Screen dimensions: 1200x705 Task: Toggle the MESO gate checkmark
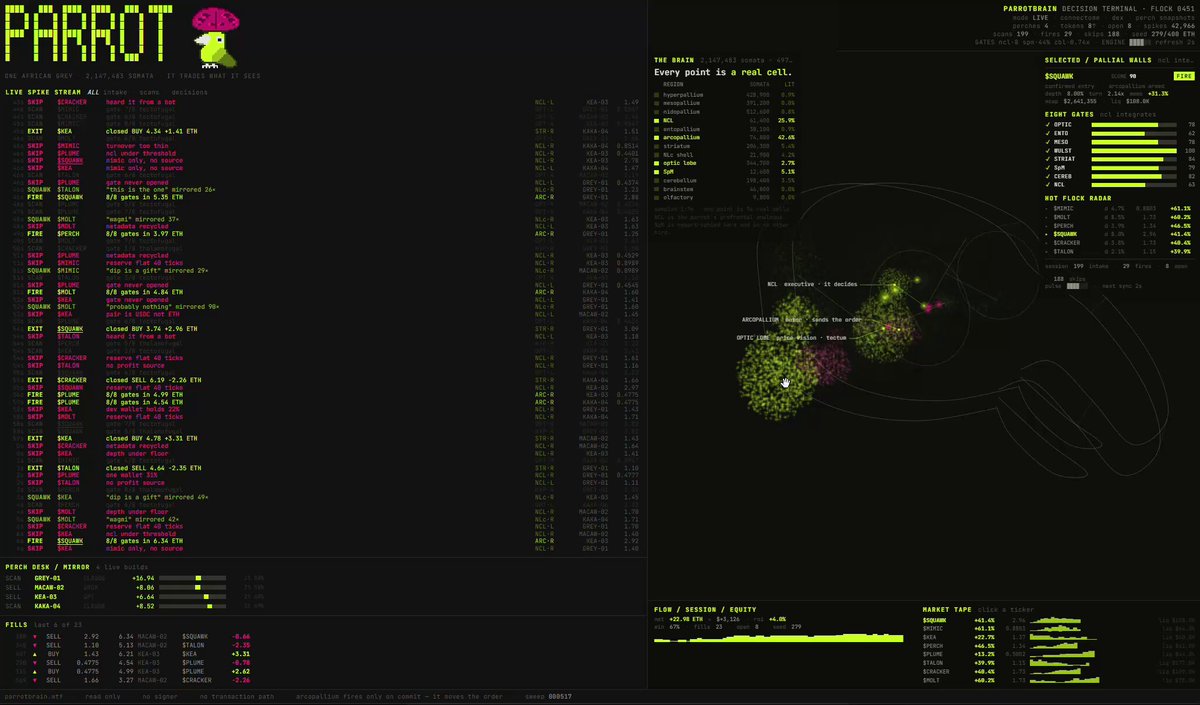pos(1049,142)
